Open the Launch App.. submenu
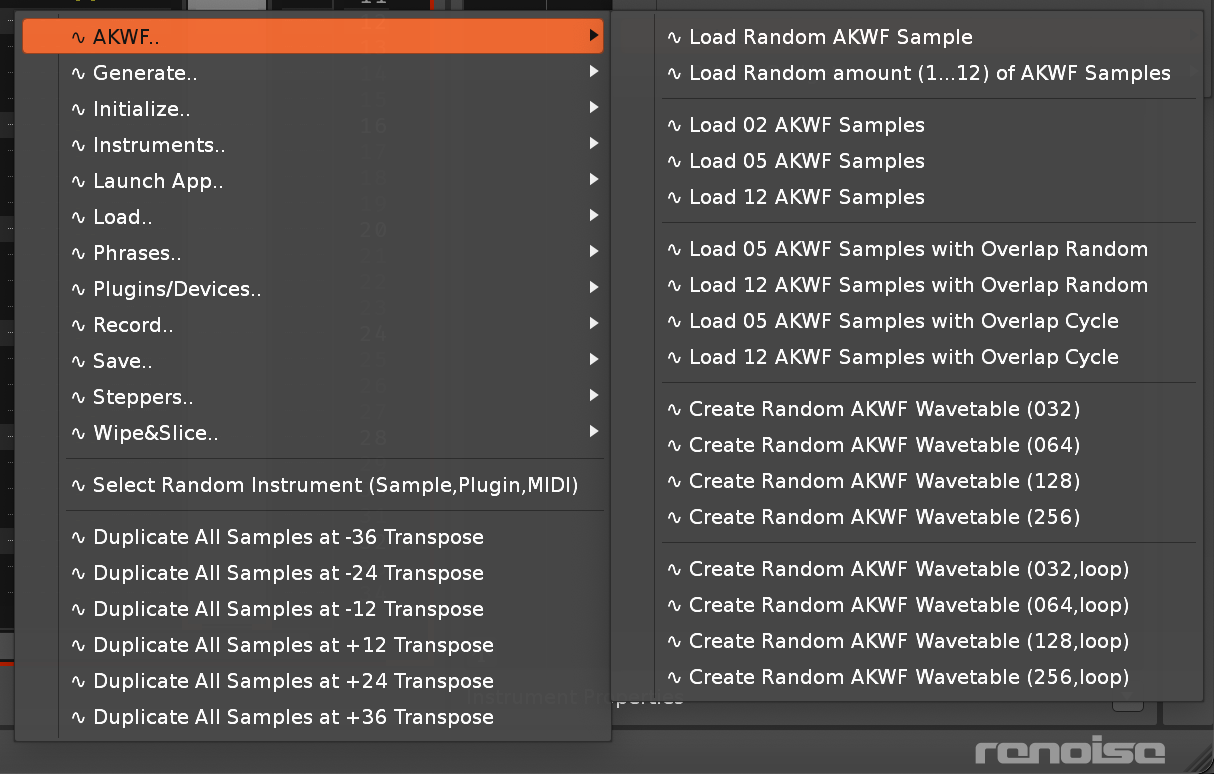Screen dimensions: 1214x774 pyautogui.click(x=312, y=181)
